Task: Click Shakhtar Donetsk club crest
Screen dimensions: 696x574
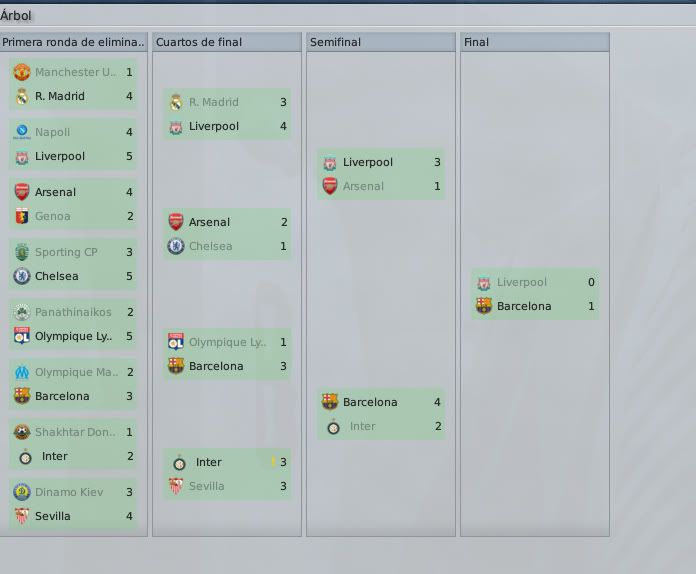Action: coord(22,432)
